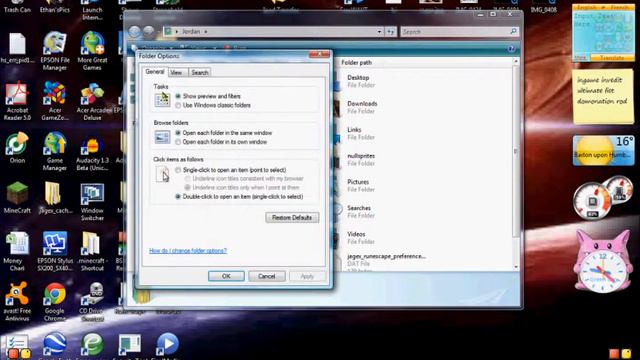640x360 pixels.
Task: Switch to the General tab
Action: coord(155,72)
